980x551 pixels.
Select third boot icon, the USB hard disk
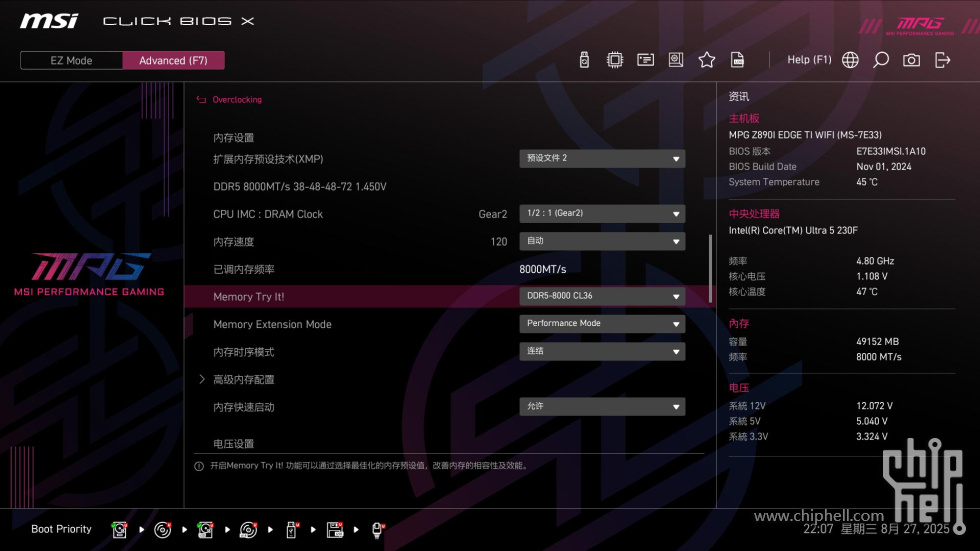[x=205, y=530]
